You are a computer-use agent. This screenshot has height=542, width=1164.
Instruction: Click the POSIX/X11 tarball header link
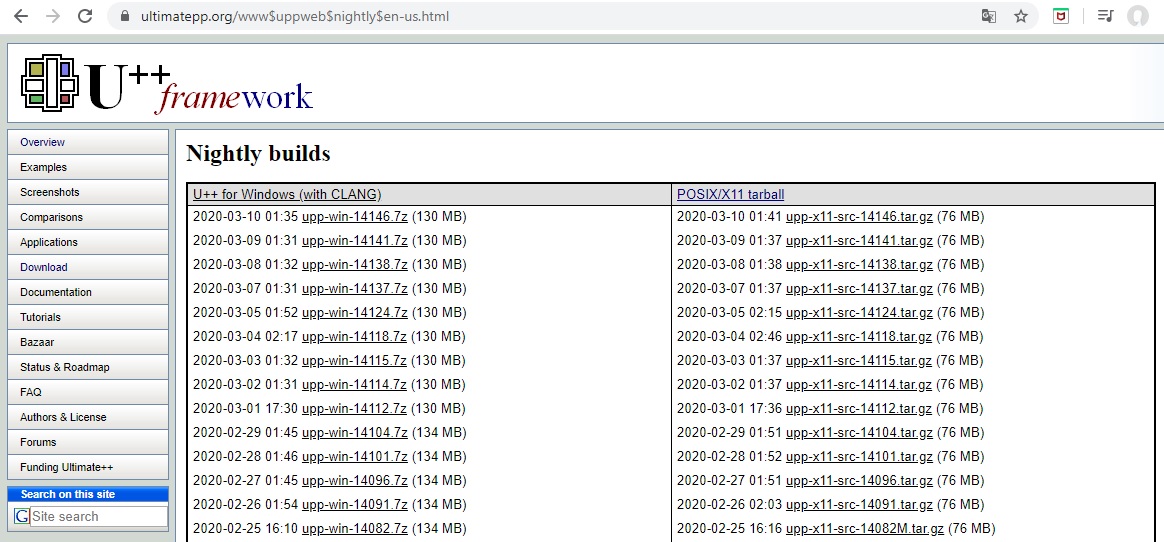(730, 194)
